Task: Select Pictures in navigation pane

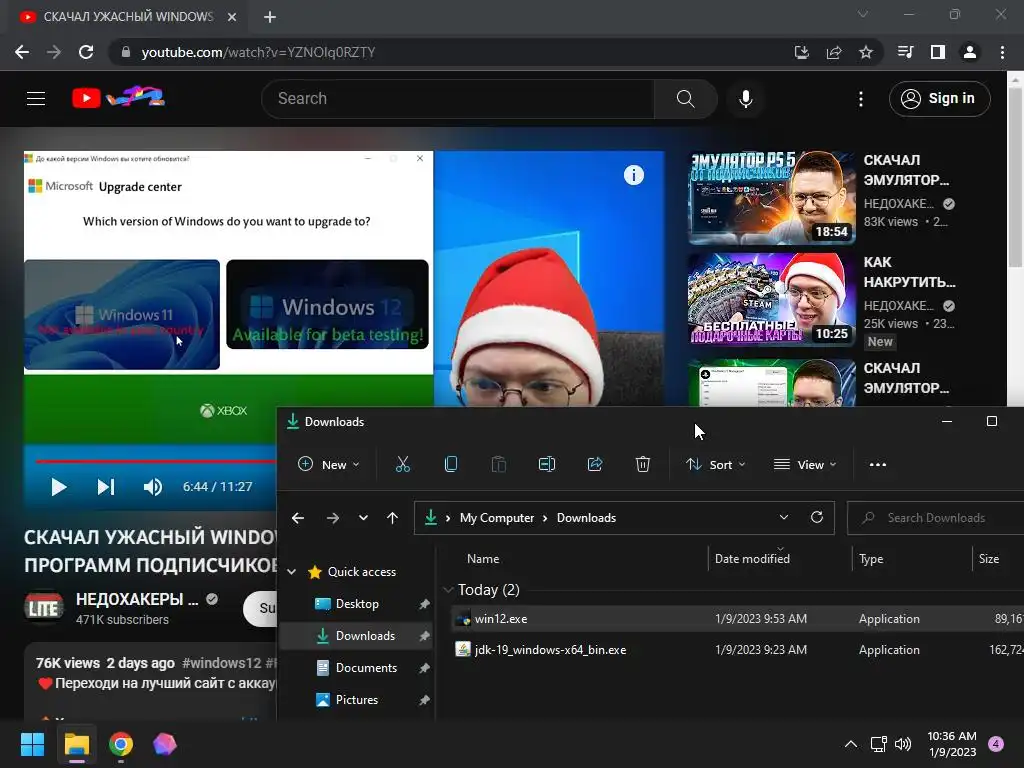Action: [356, 700]
